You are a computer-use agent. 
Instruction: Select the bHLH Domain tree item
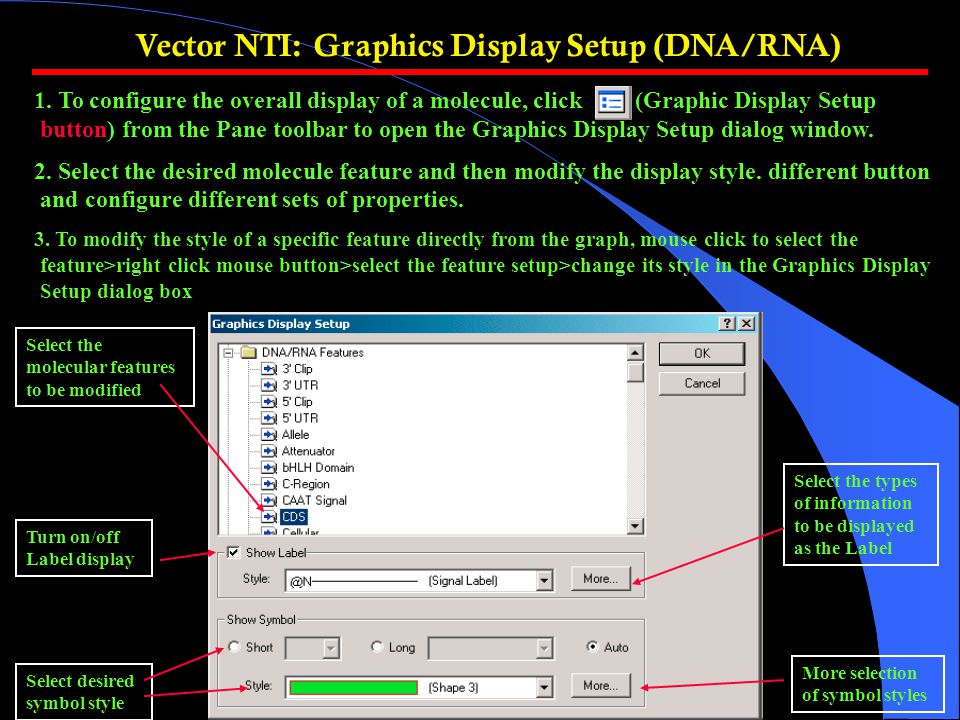pos(318,468)
